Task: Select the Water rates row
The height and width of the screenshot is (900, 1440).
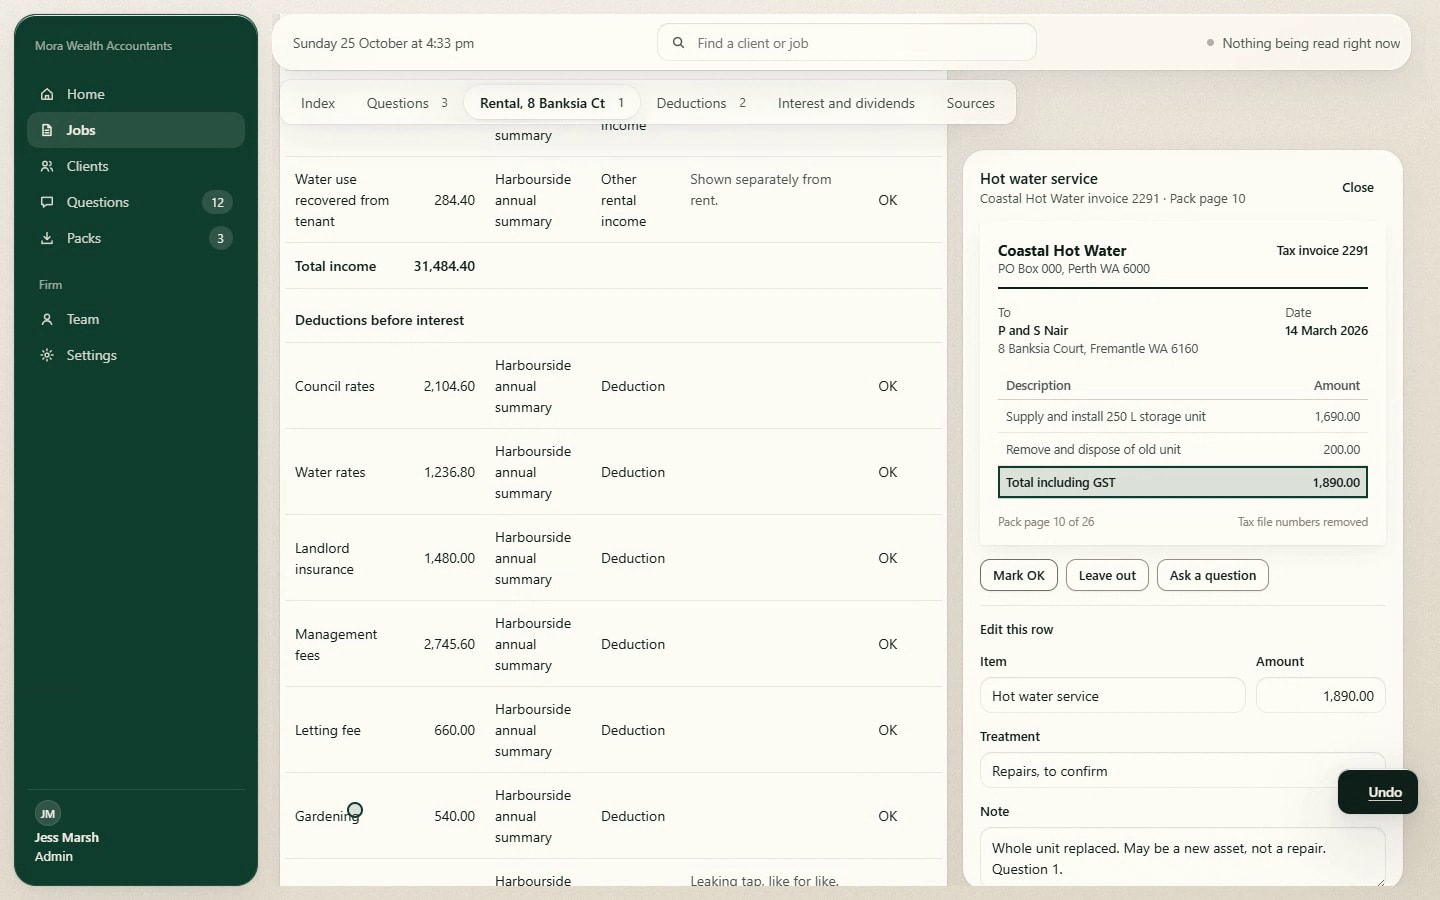Action: (613, 472)
